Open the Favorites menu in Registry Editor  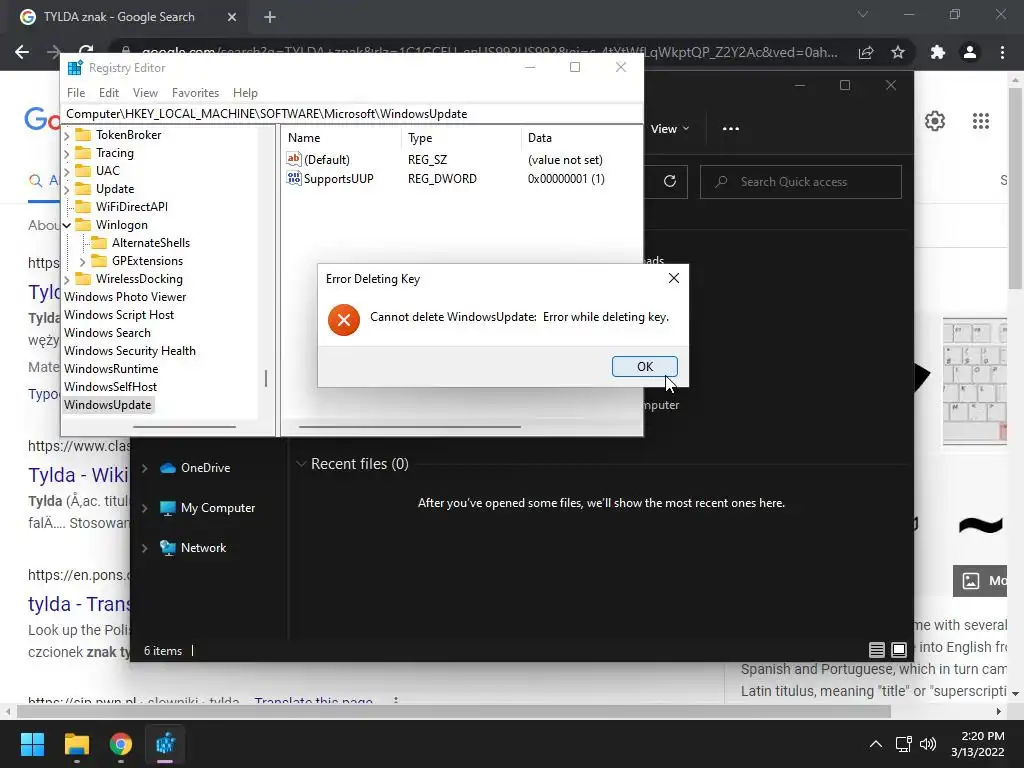[195, 93]
